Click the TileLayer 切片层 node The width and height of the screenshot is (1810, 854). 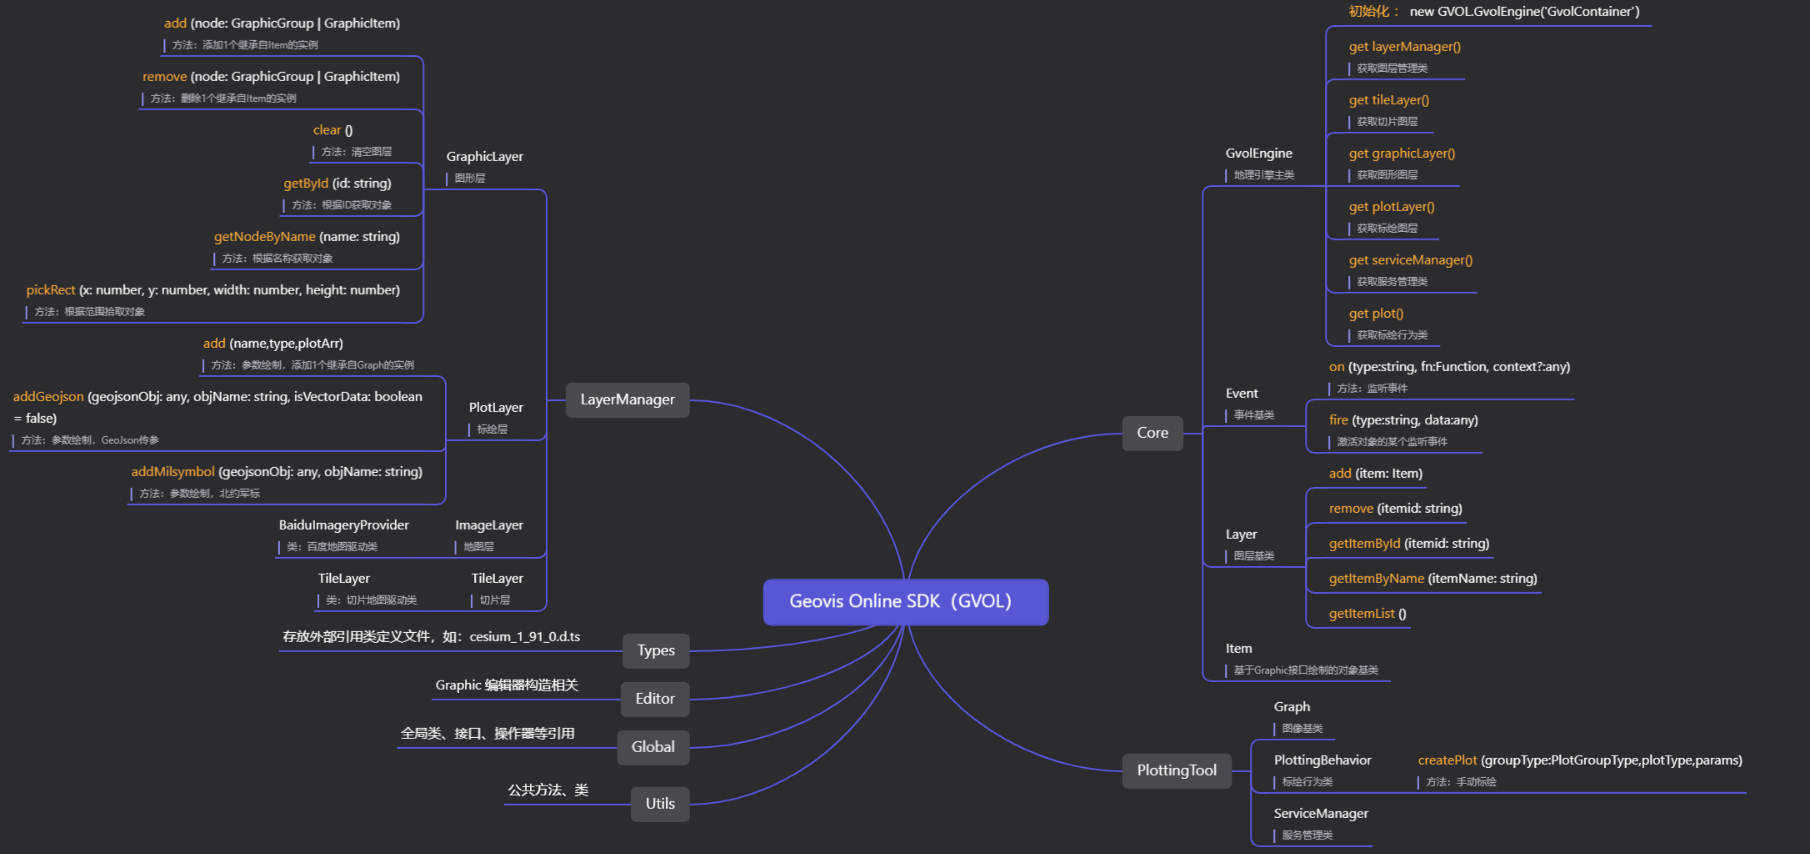point(497,588)
